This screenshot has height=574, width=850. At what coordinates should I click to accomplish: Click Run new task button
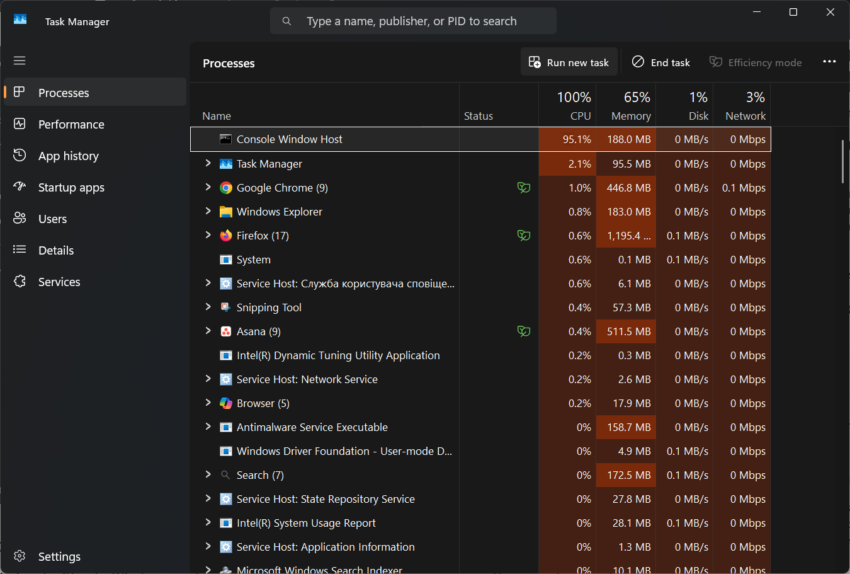569,62
